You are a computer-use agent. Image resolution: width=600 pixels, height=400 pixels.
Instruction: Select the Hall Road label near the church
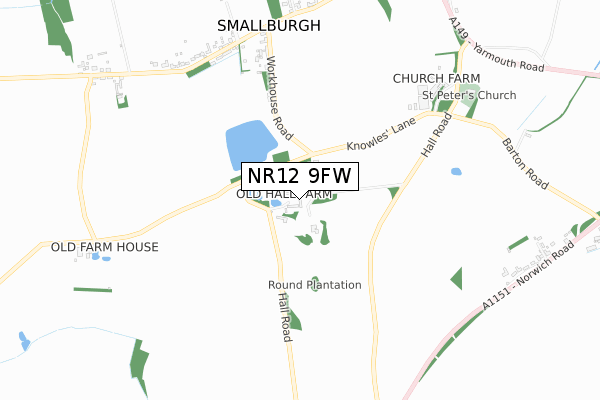click(437, 135)
